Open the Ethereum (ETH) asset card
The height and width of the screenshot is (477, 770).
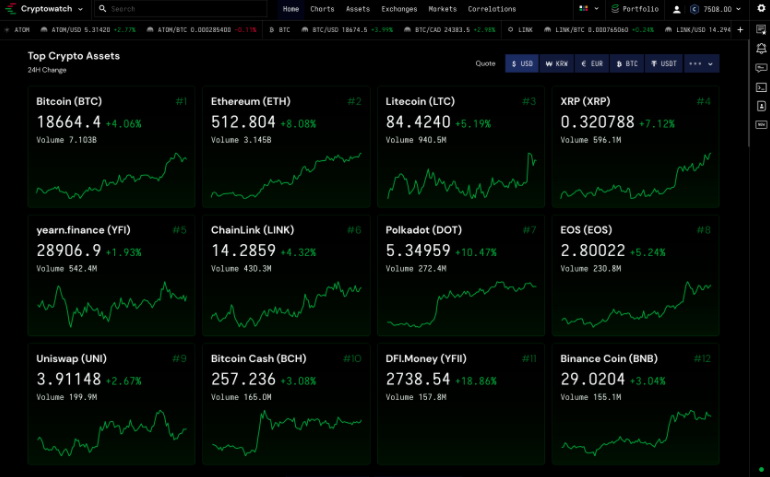(286, 146)
